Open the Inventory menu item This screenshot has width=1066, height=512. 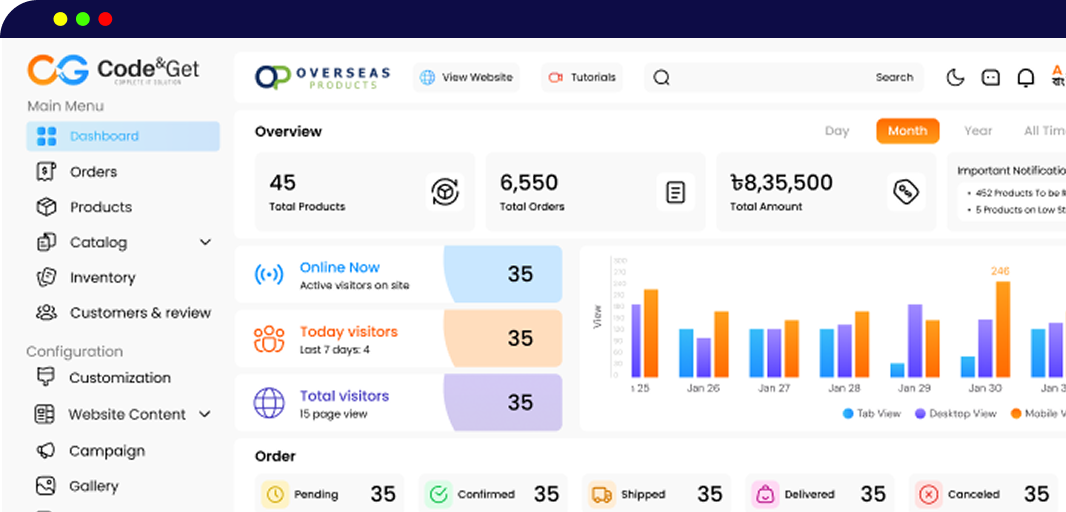[103, 277]
